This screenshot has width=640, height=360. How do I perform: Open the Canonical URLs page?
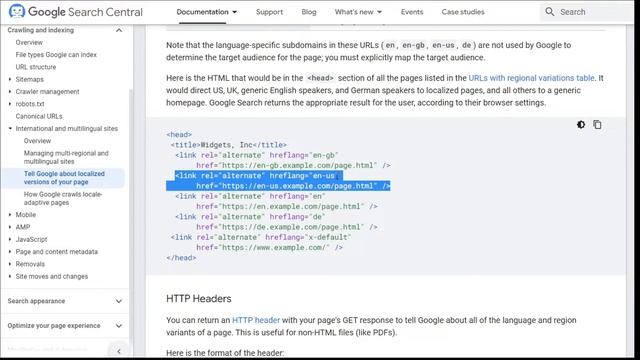[x=39, y=116]
